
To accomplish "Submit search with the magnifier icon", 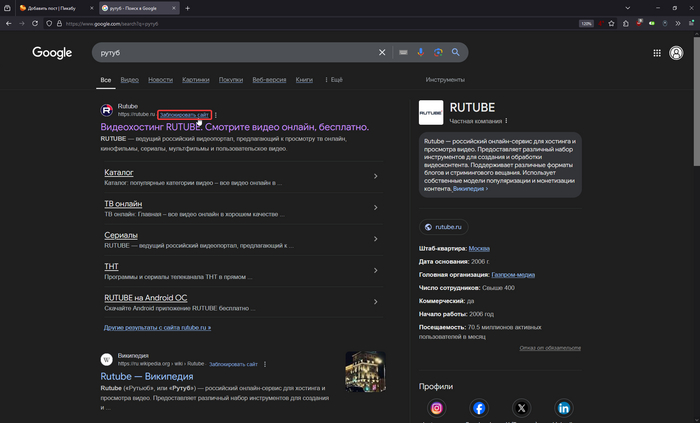I will [455, 53].
